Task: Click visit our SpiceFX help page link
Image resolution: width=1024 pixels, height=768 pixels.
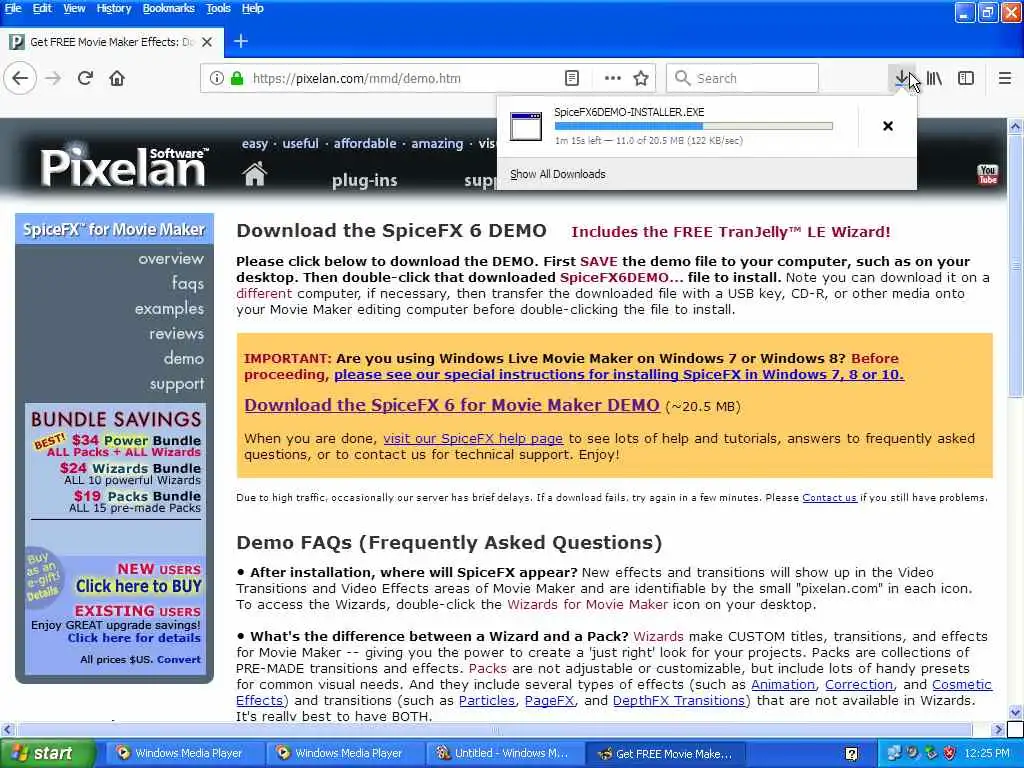Action: (473, 439)
